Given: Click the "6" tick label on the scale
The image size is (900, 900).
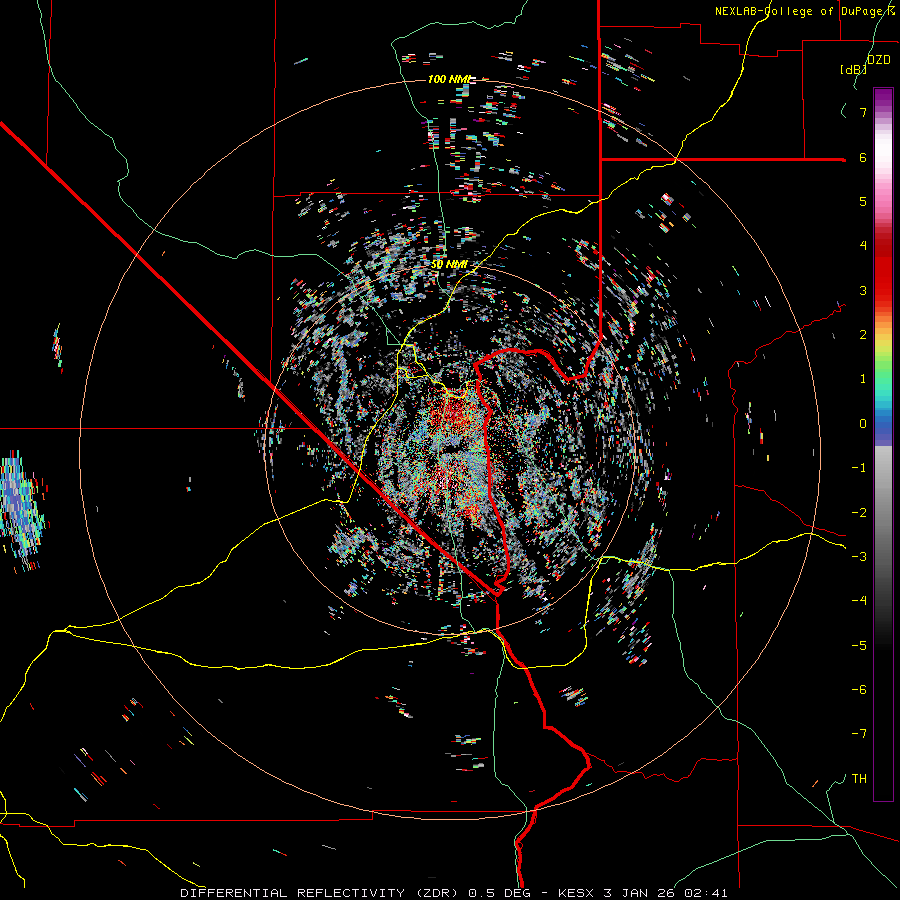Looking at the screenshot, I should click(x=863, y=157).
